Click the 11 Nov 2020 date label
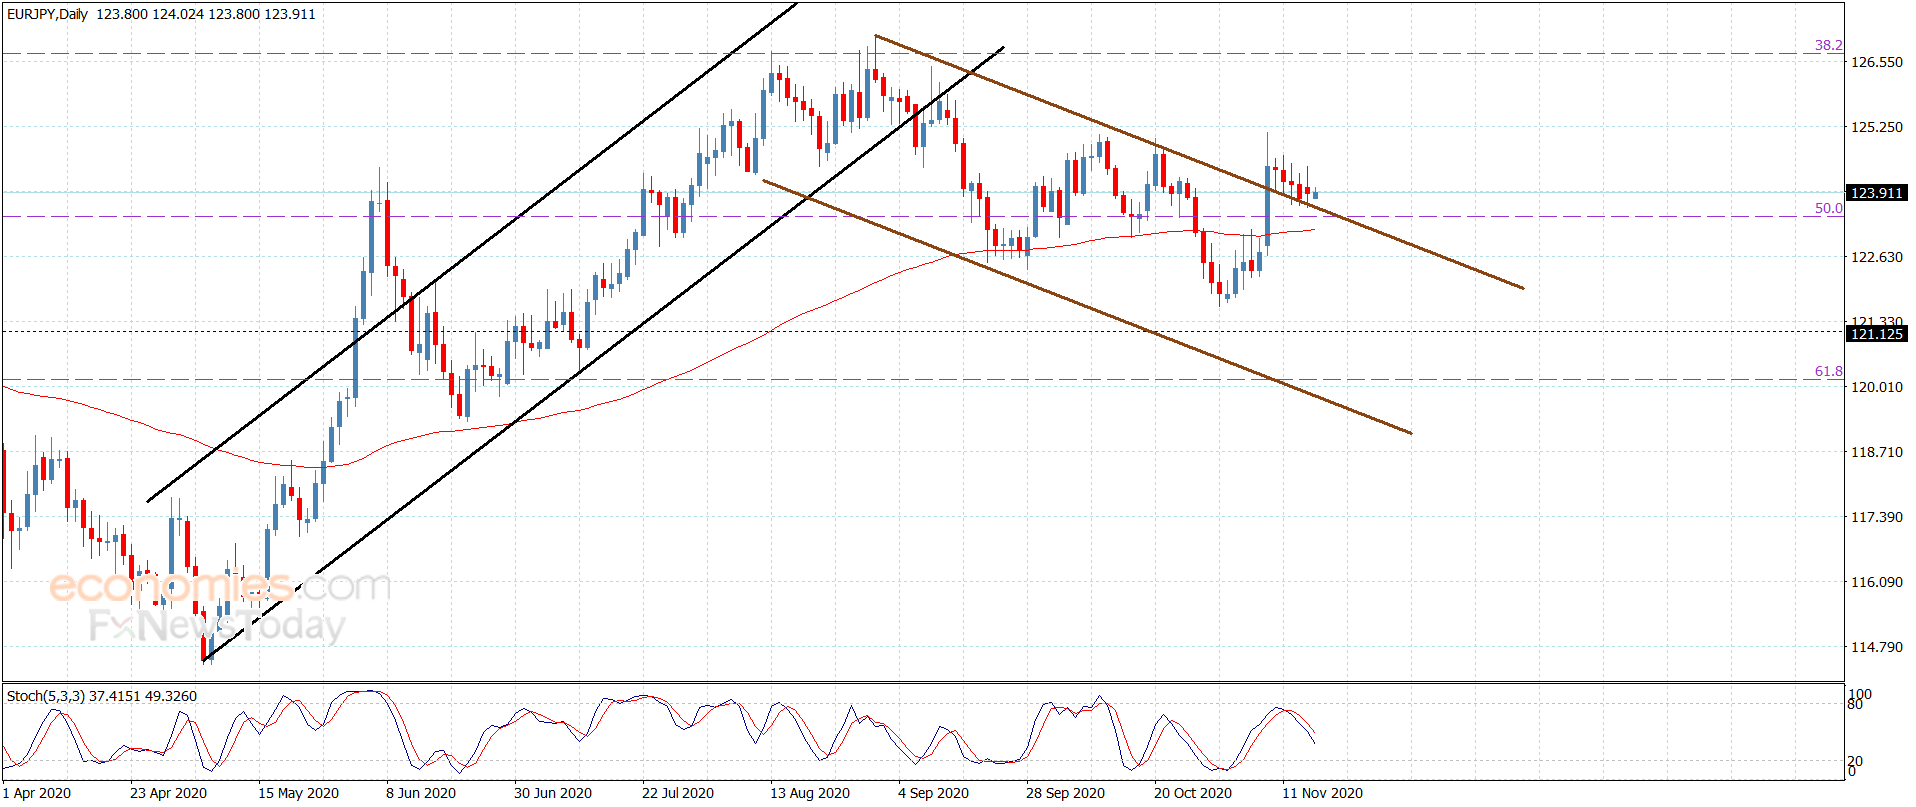 pyautogui.click(x=1322, y=793)
